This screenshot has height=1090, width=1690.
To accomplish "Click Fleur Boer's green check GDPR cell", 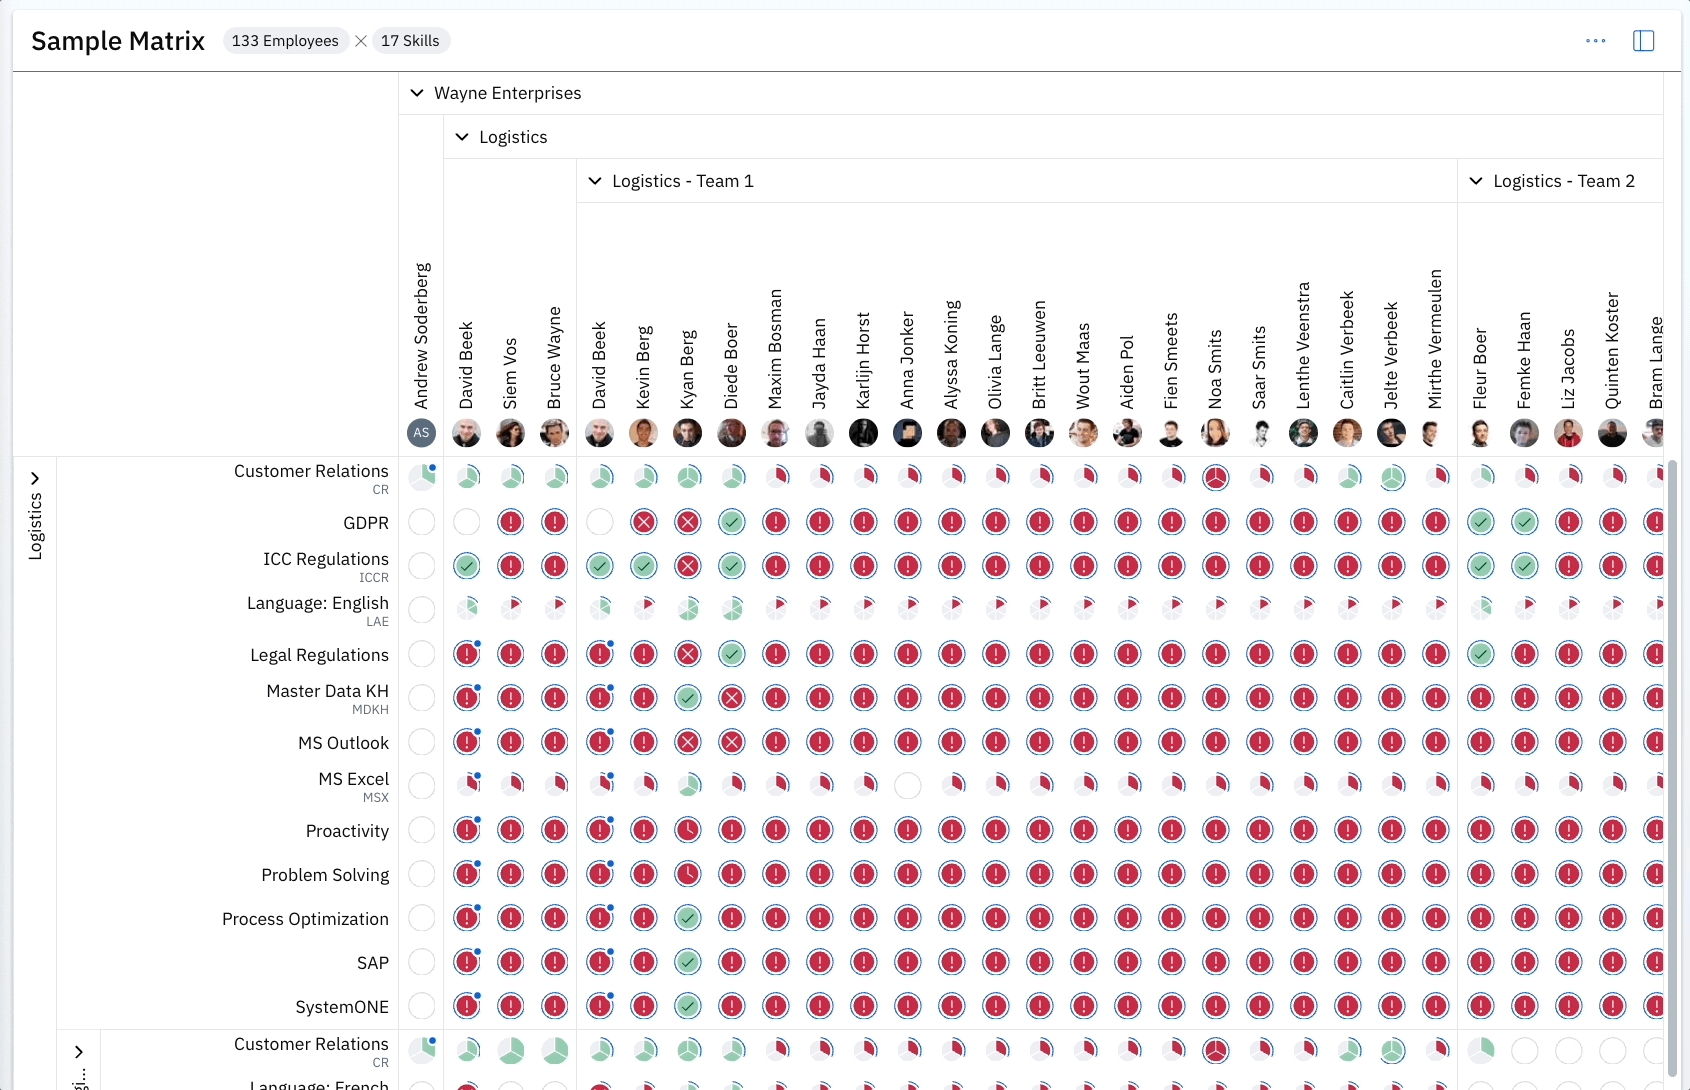I will [1480, 522].
